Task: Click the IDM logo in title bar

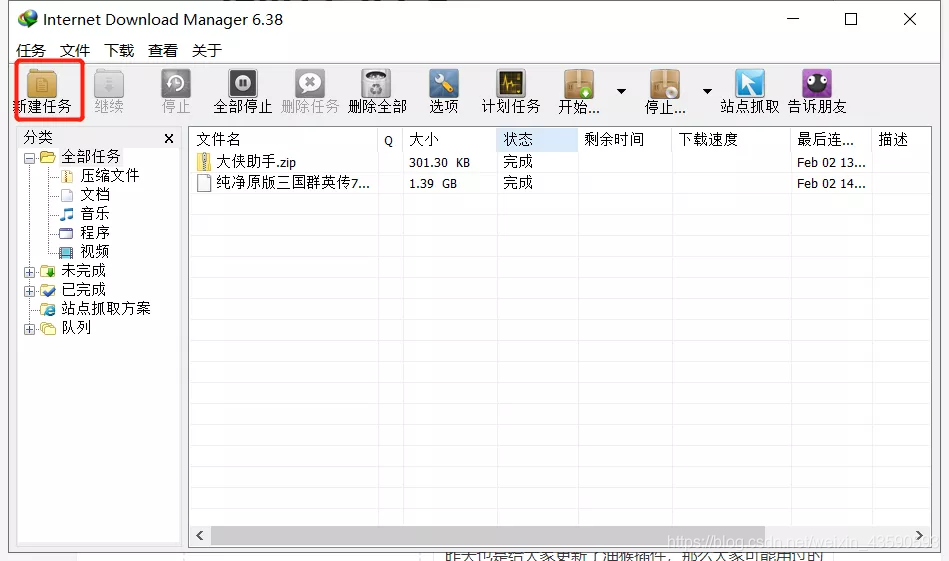Action: [x=27, y=19]
